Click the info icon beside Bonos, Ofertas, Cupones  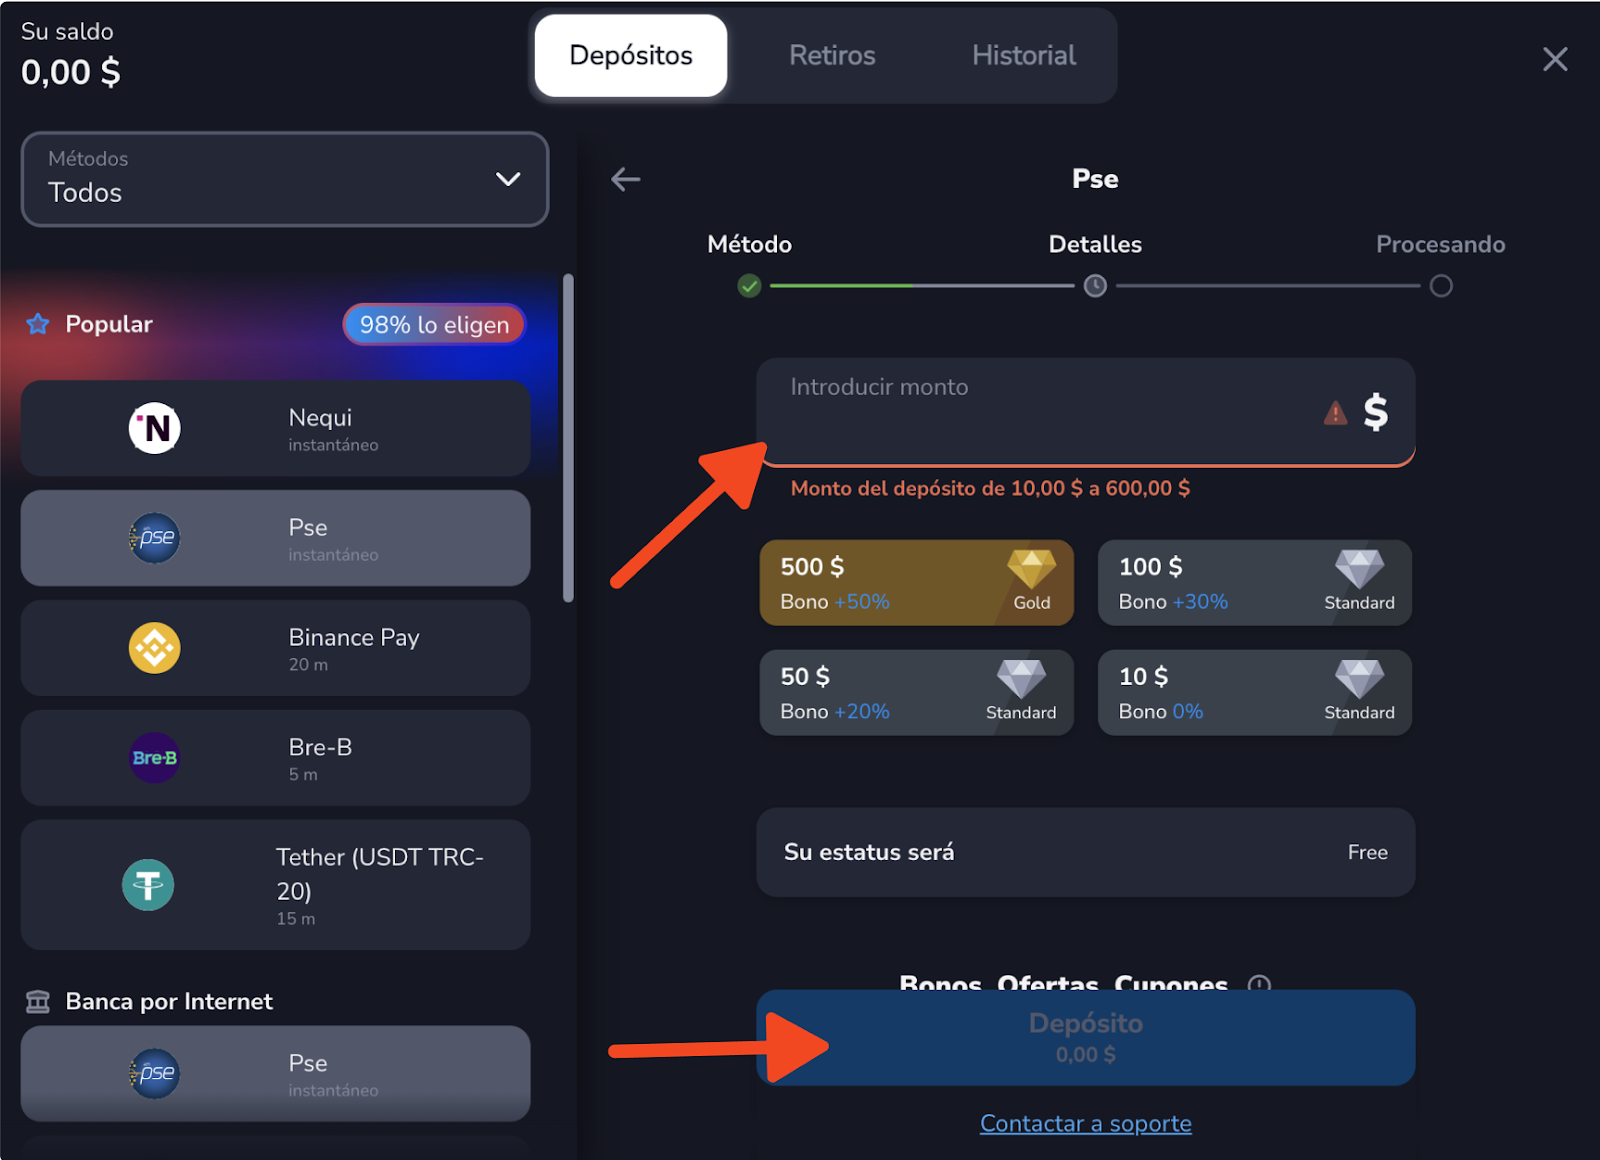[1259, 984]
